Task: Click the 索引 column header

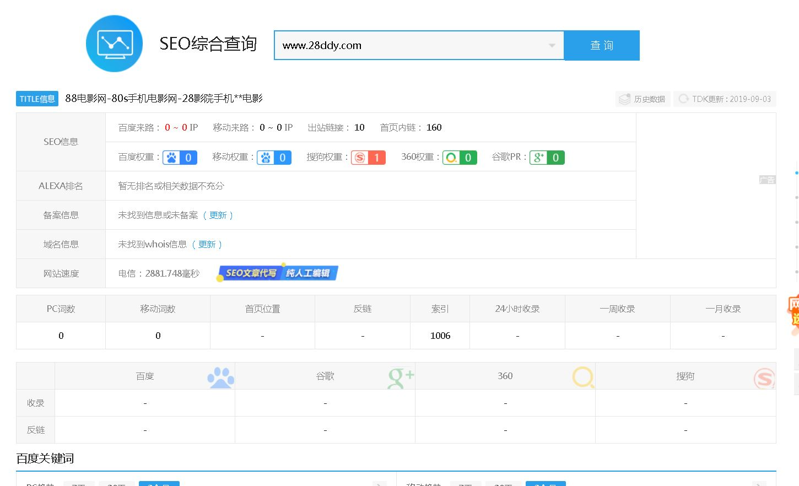Action: (x=440, y=309)
